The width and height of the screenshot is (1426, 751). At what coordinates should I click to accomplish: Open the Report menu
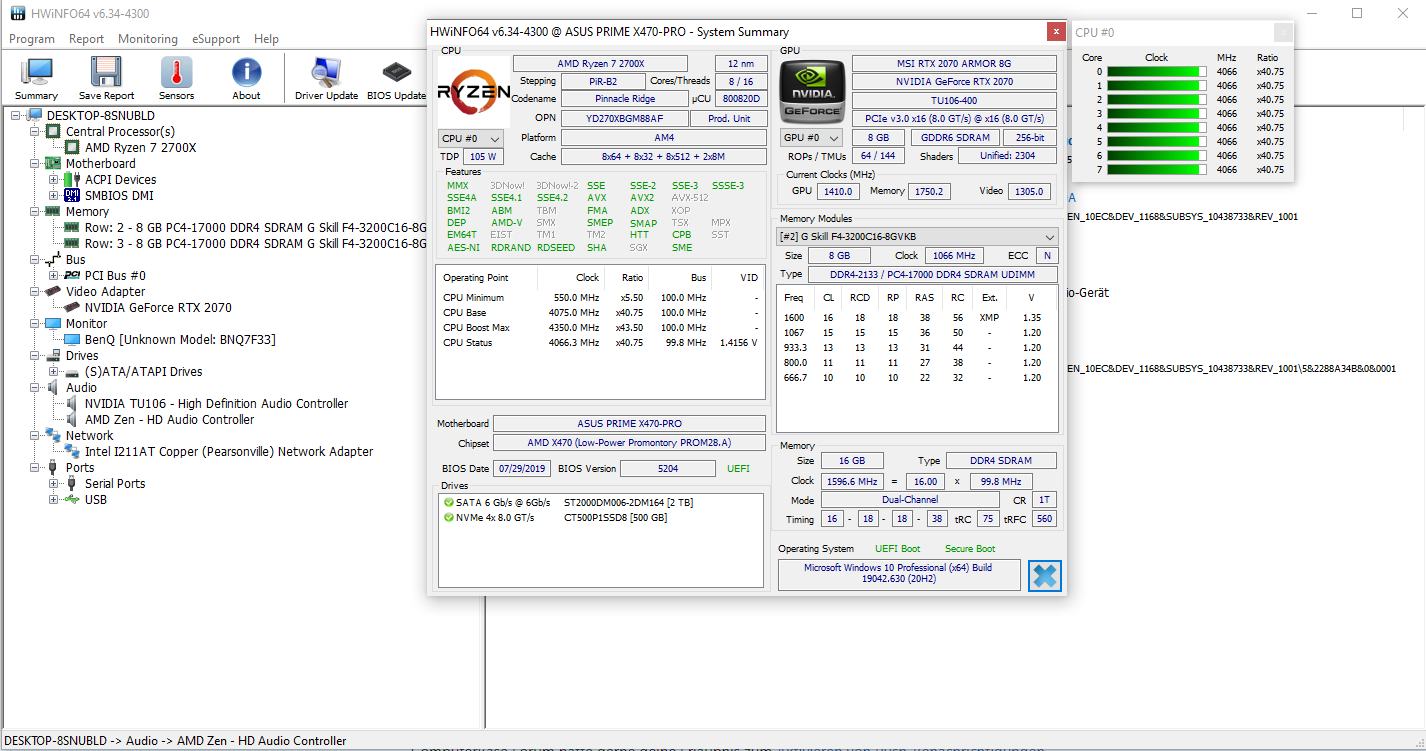(x=87, y=39)
